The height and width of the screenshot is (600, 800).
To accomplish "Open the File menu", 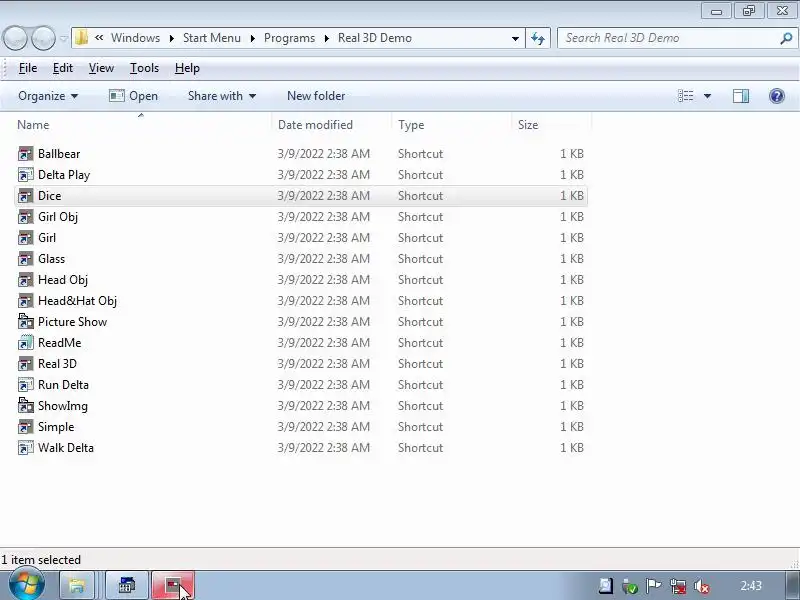I will [28, 68].
